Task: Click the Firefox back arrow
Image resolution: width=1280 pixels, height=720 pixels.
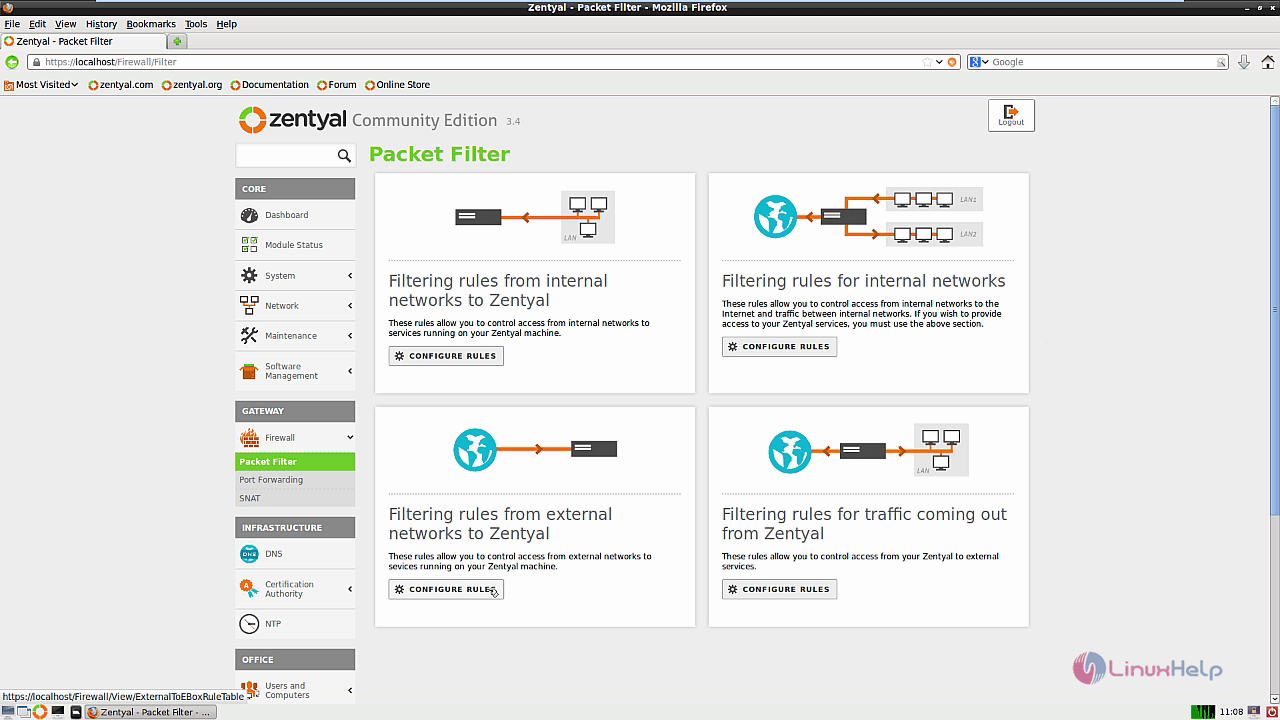Action: (12, 62)
